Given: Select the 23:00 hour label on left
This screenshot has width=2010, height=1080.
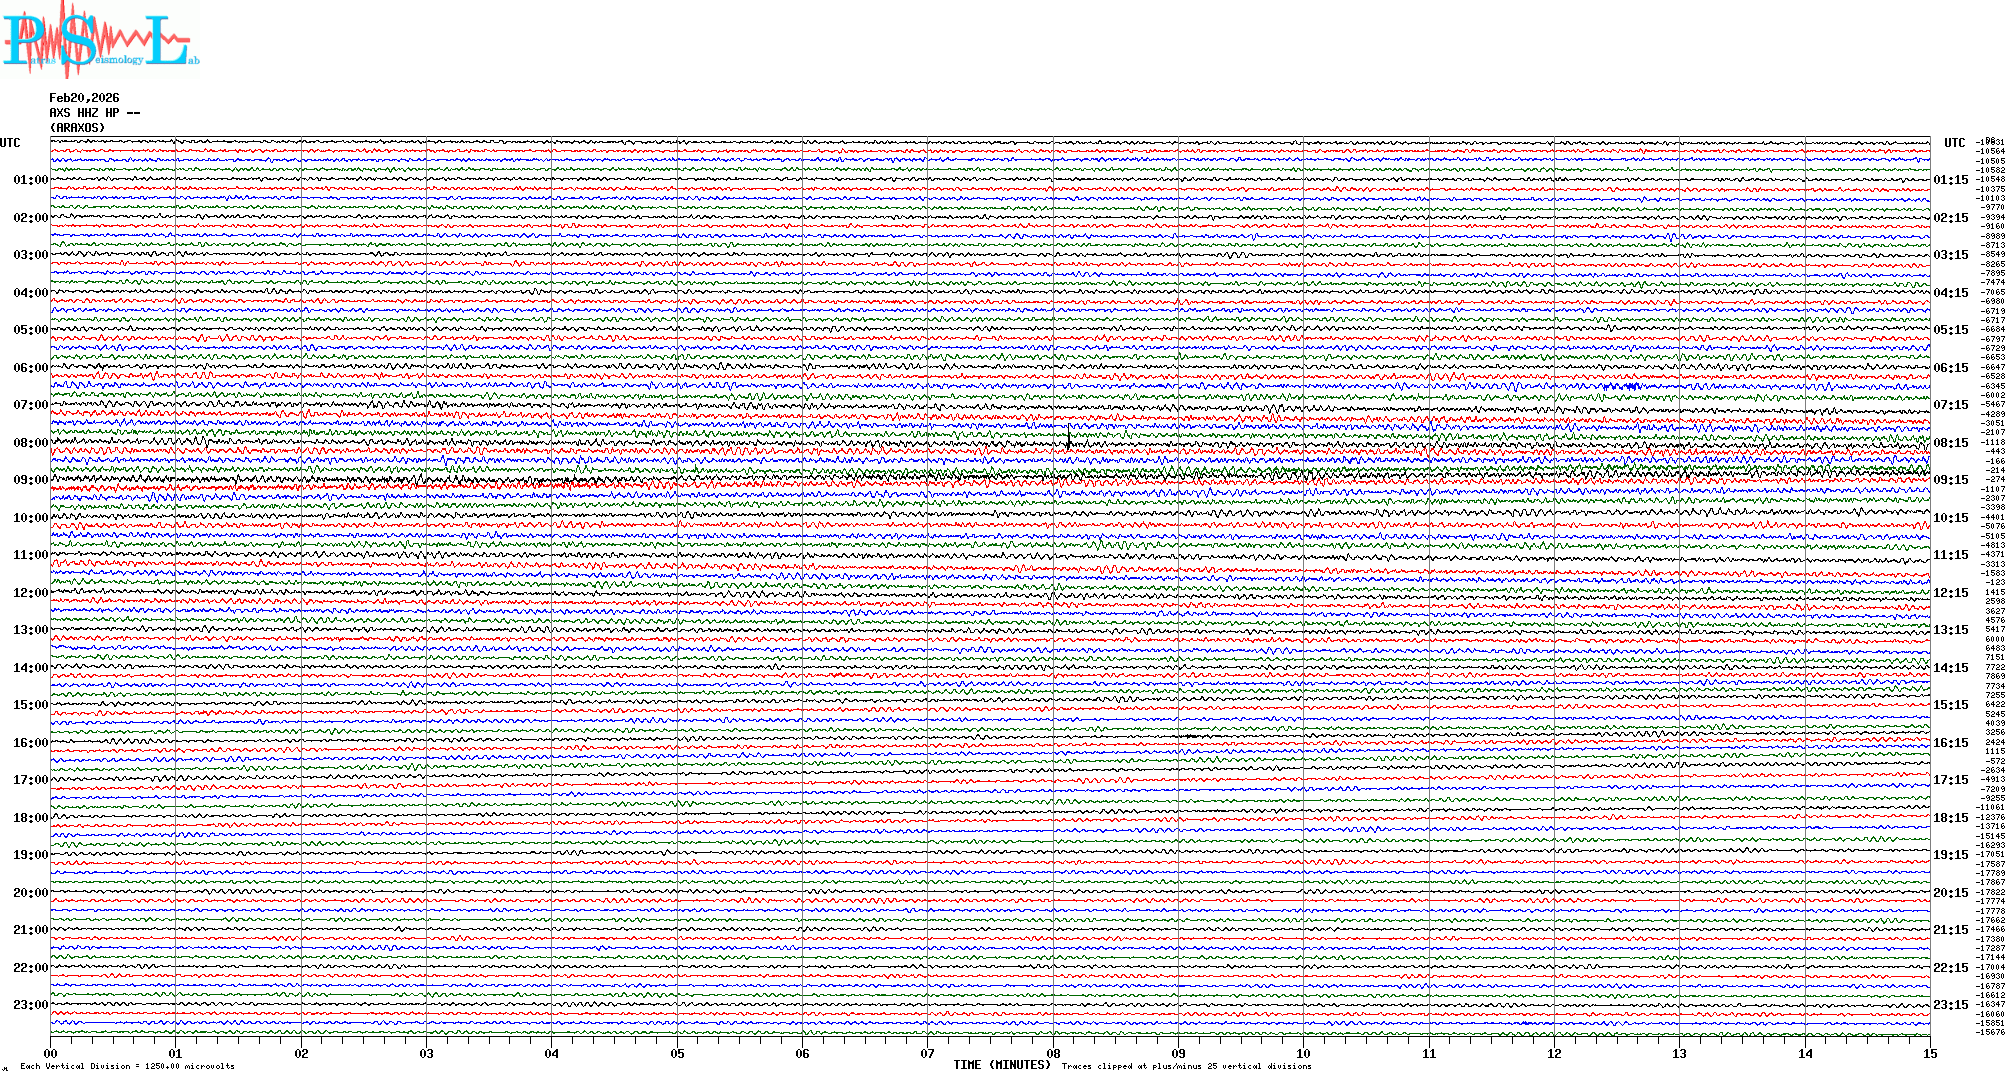Looking at the screenshot, I should click(30, 1005).
